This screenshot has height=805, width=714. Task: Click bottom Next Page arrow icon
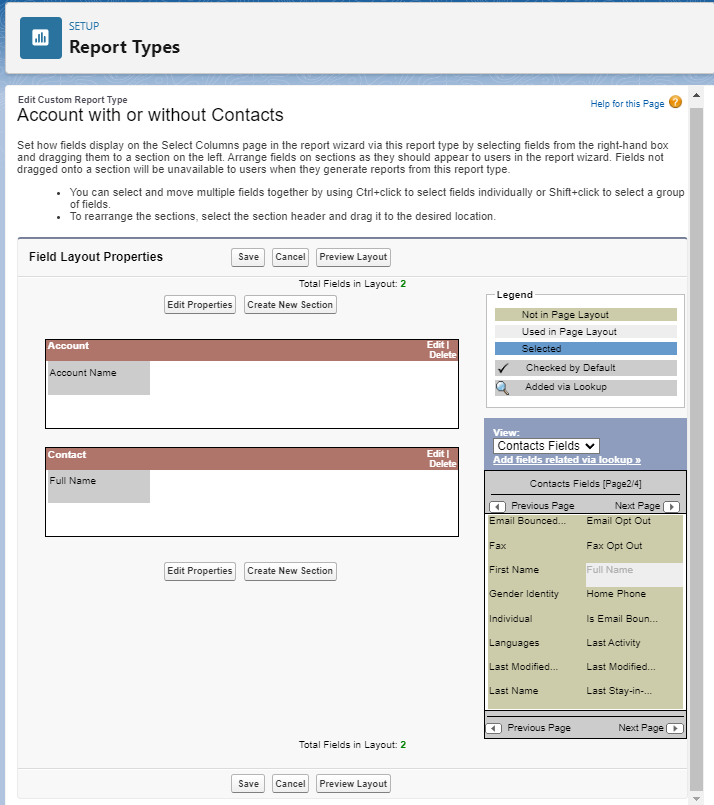click(x=674, y=728)
